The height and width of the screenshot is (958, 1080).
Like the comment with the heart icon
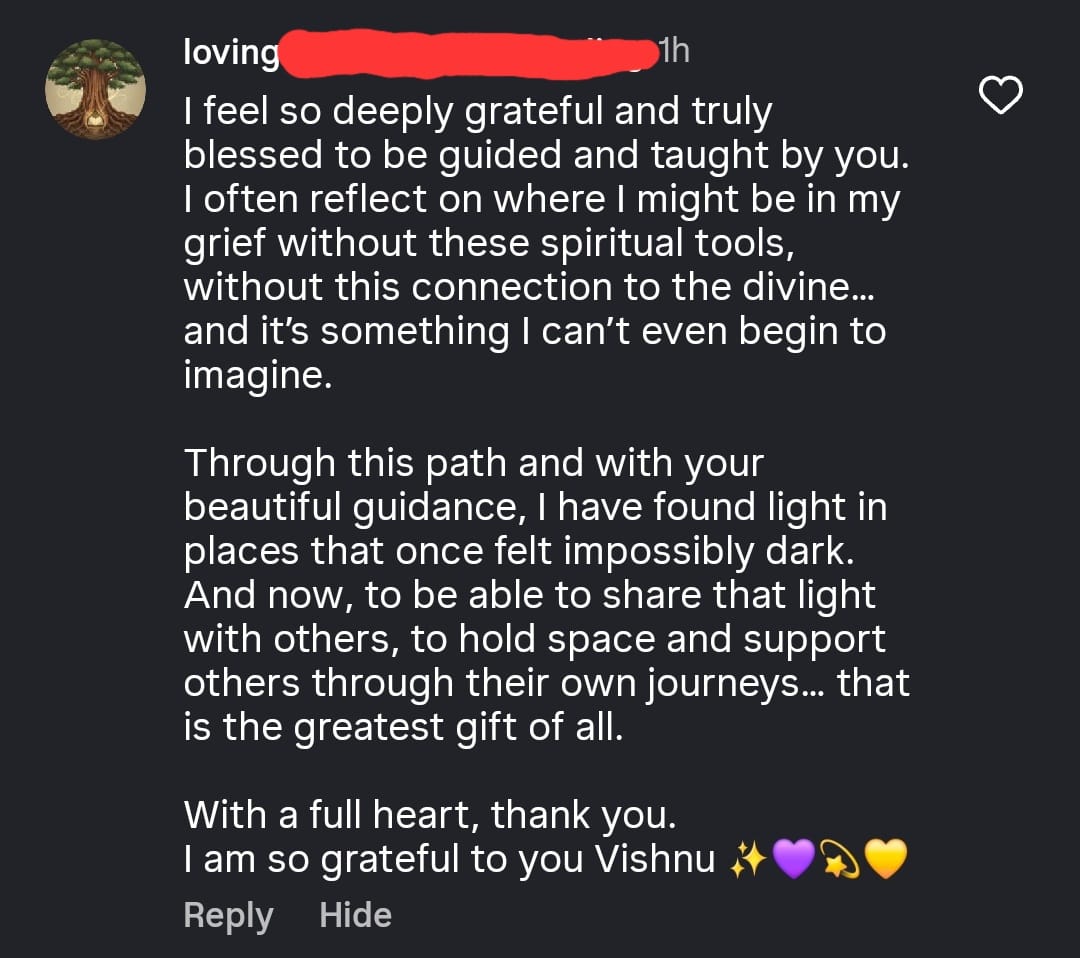coord(999,96)
